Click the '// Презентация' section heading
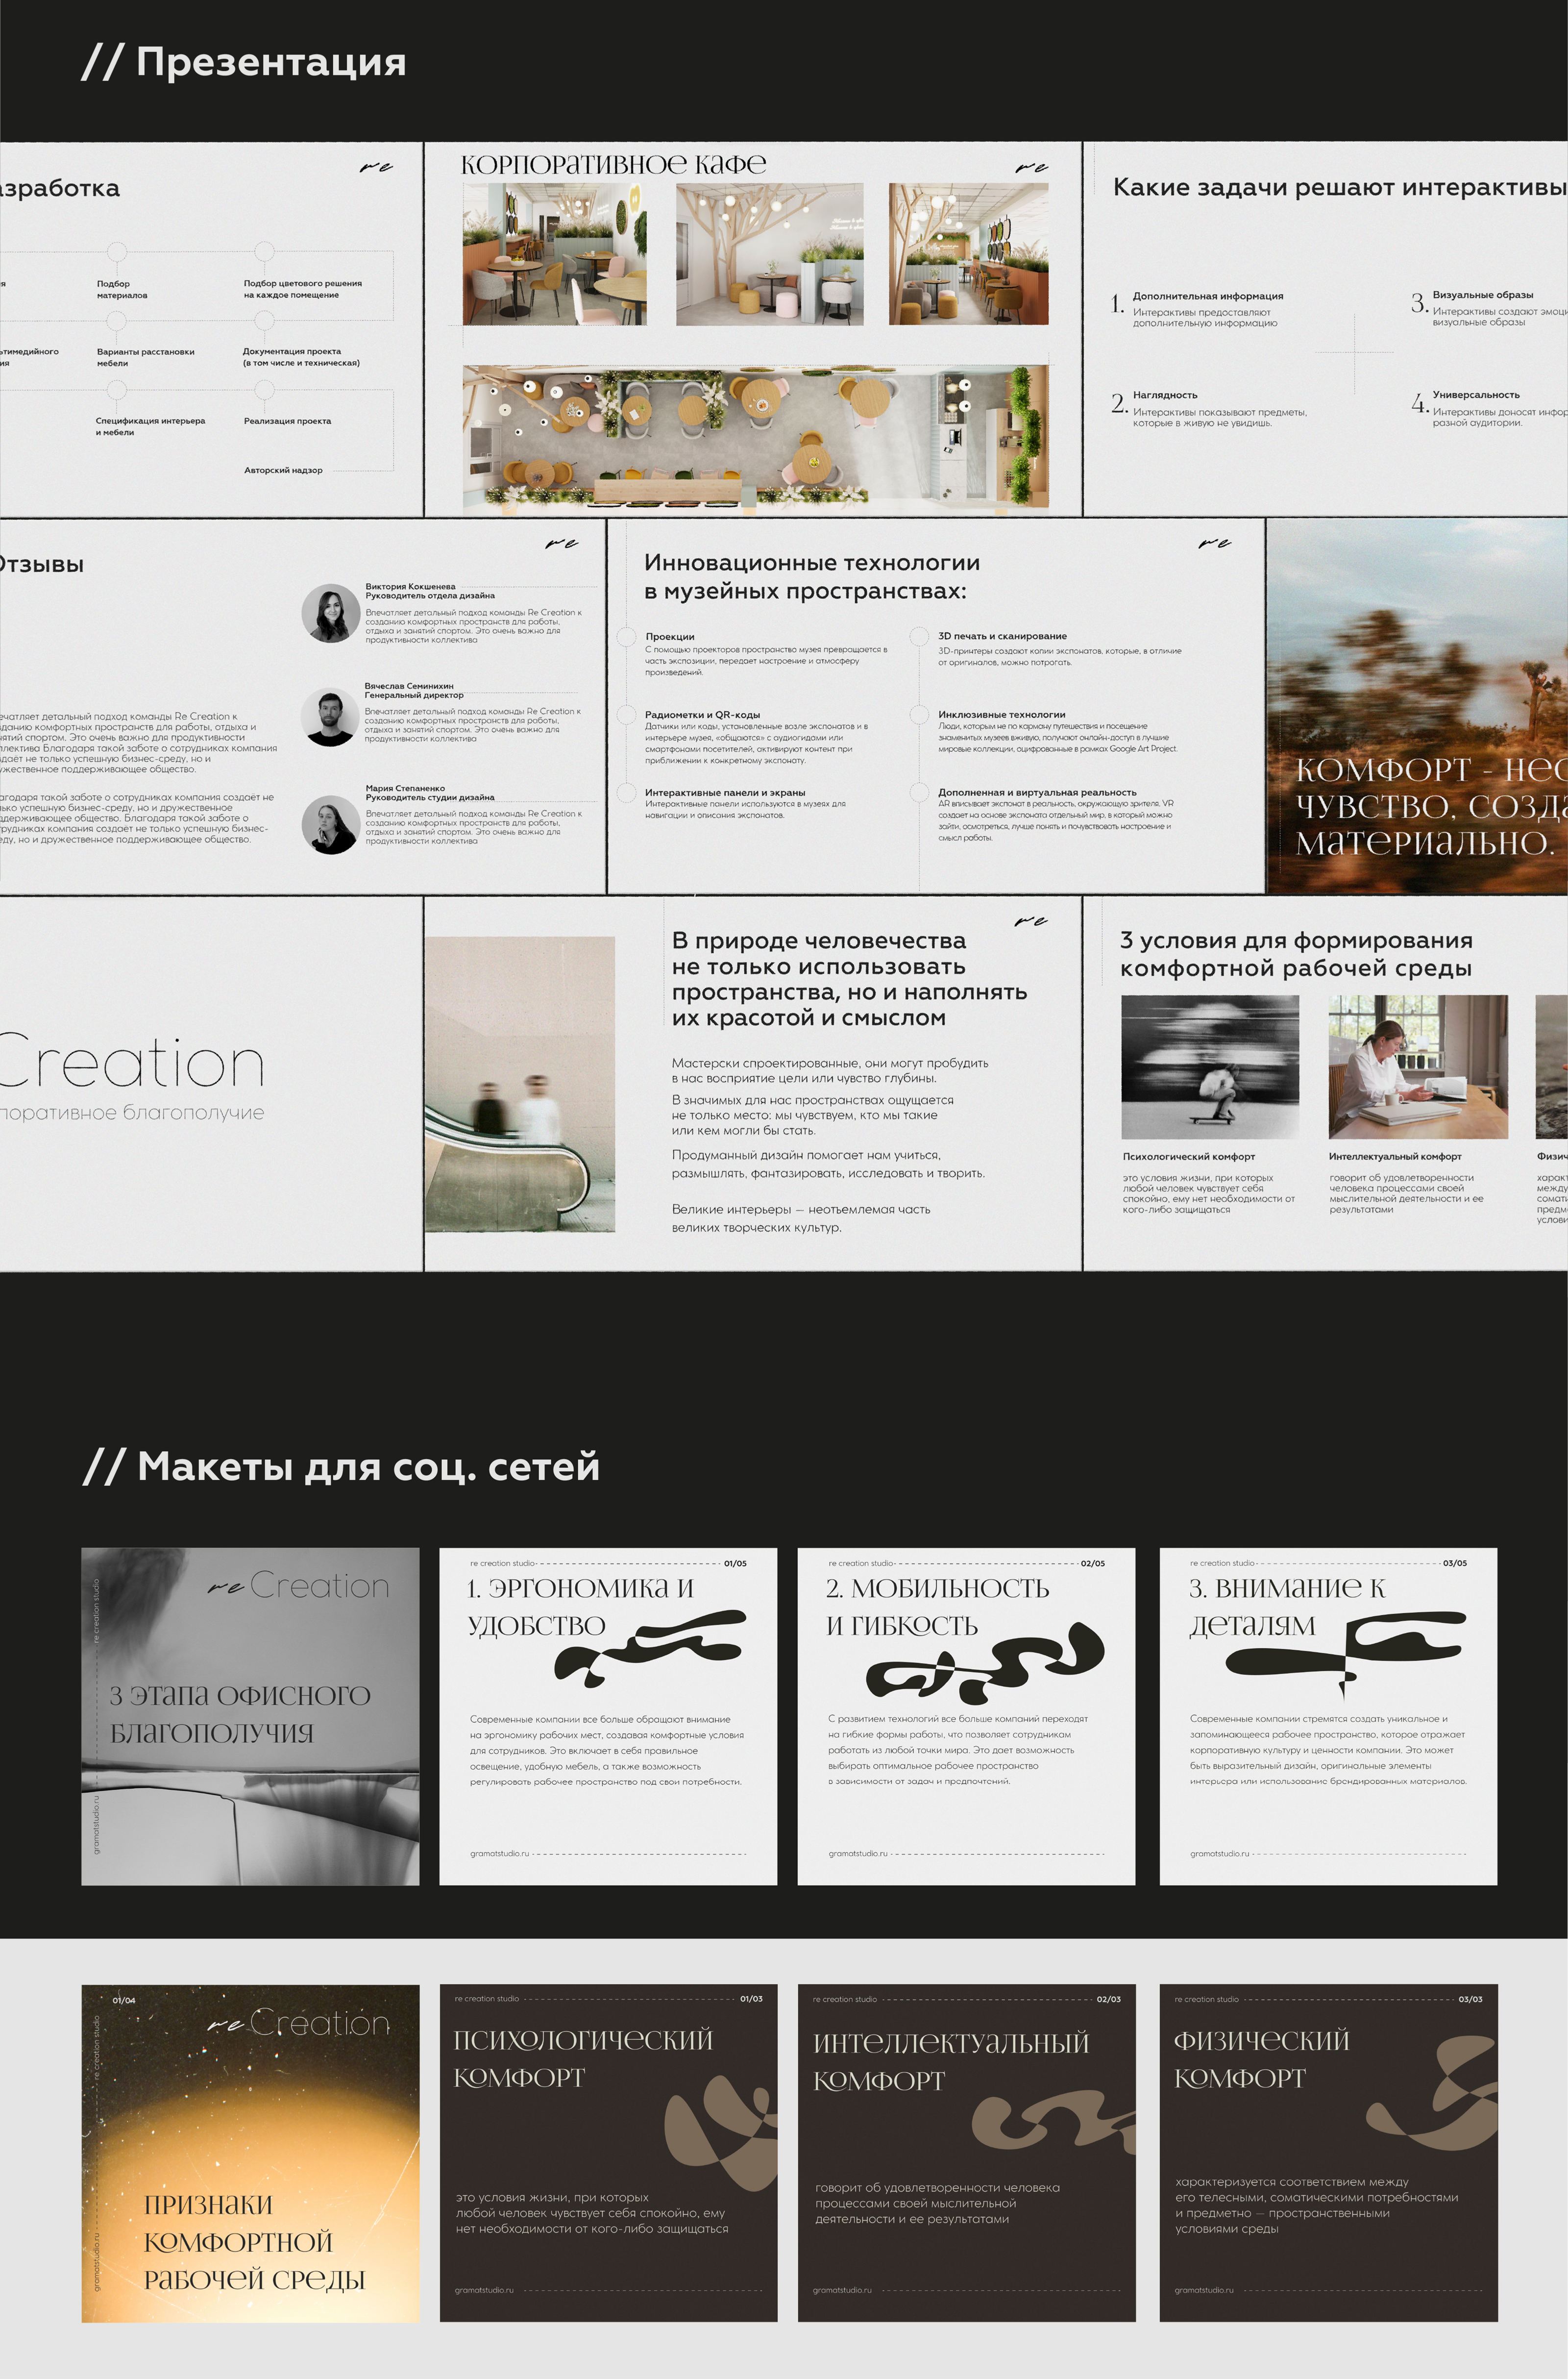1568x2379 pixels. pyautogui.click(x=243, y=62)
